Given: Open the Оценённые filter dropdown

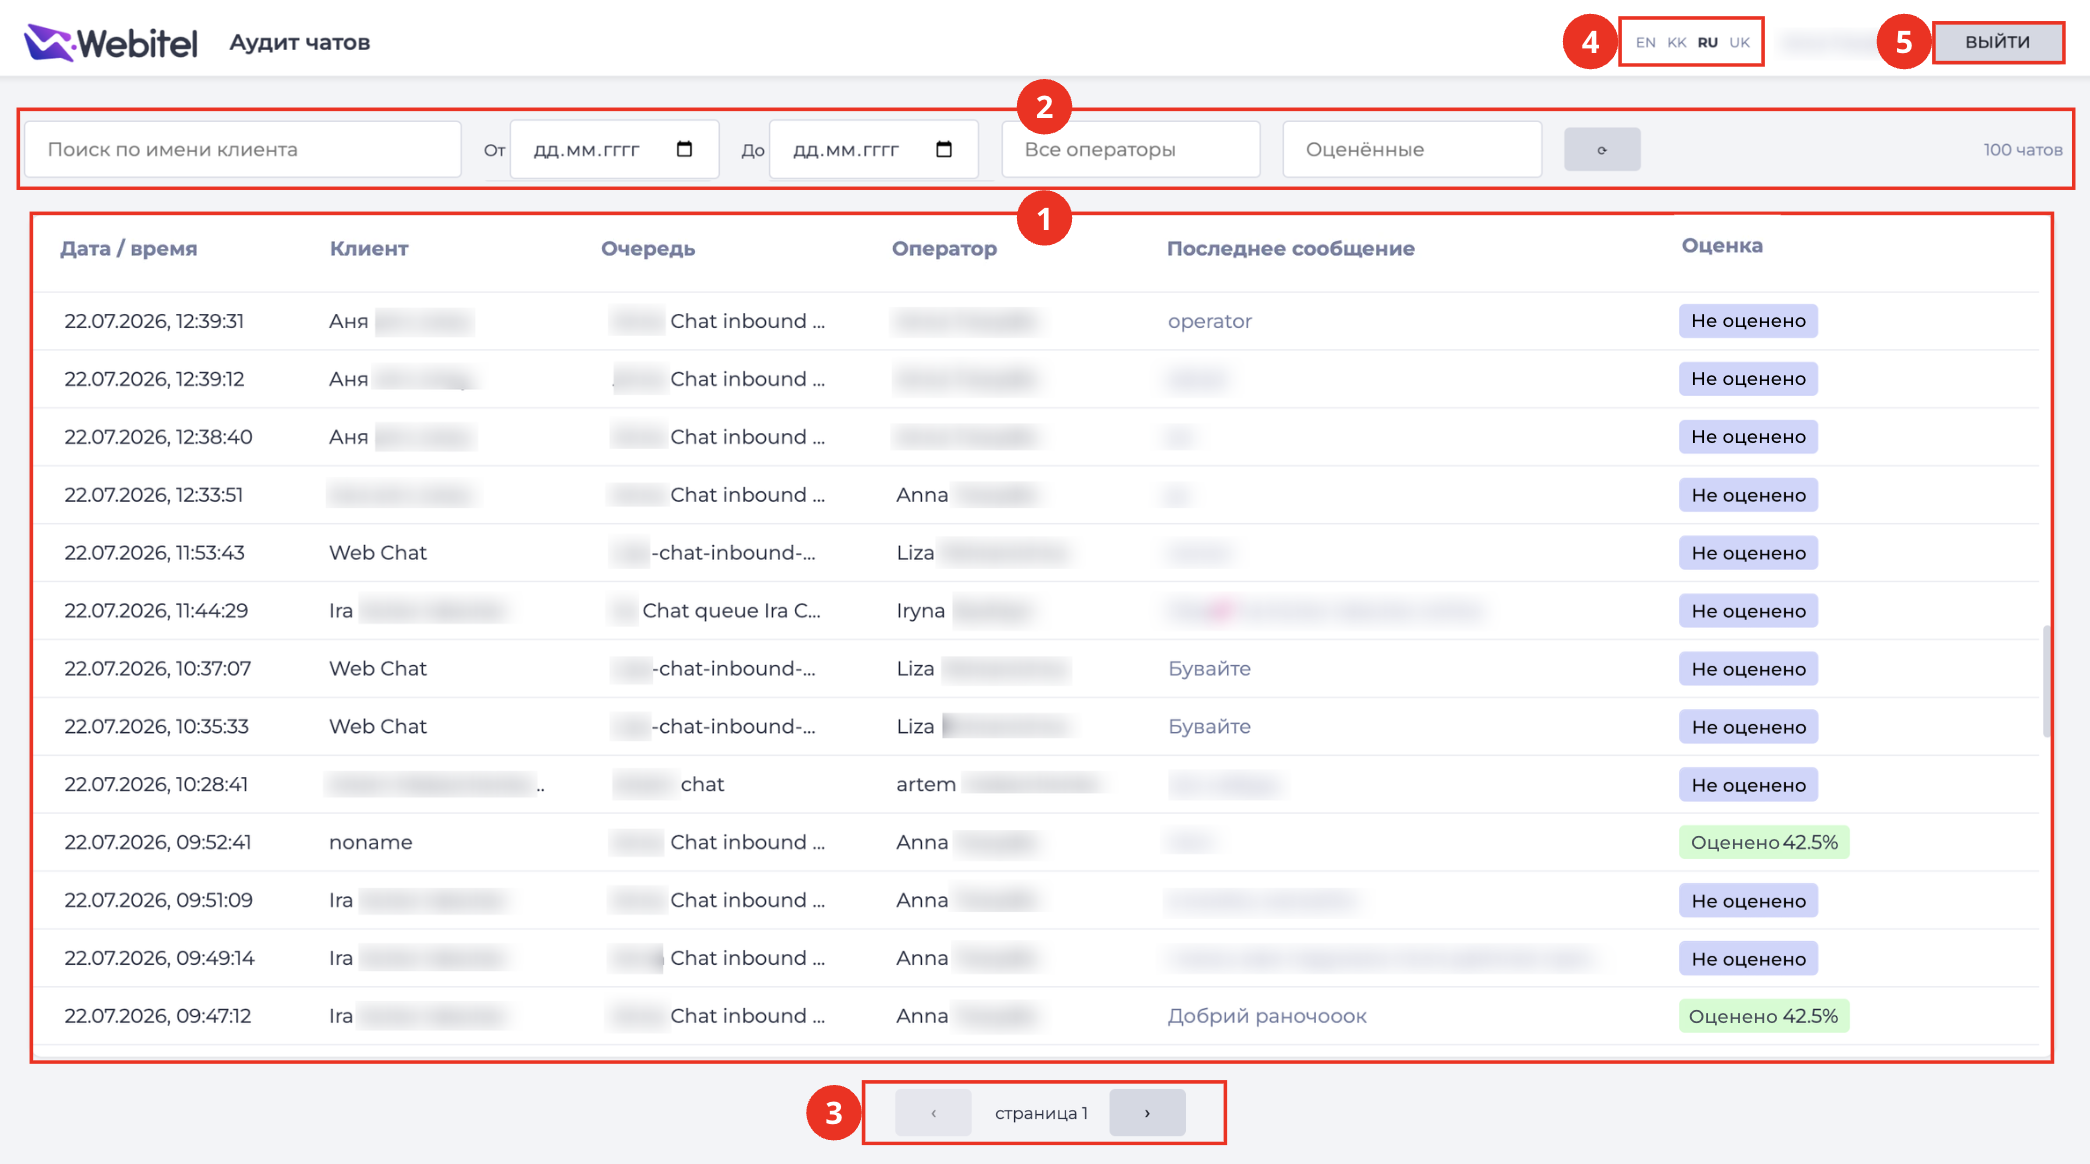Looking at the screenshot, I should click(x=1412, y=149).
